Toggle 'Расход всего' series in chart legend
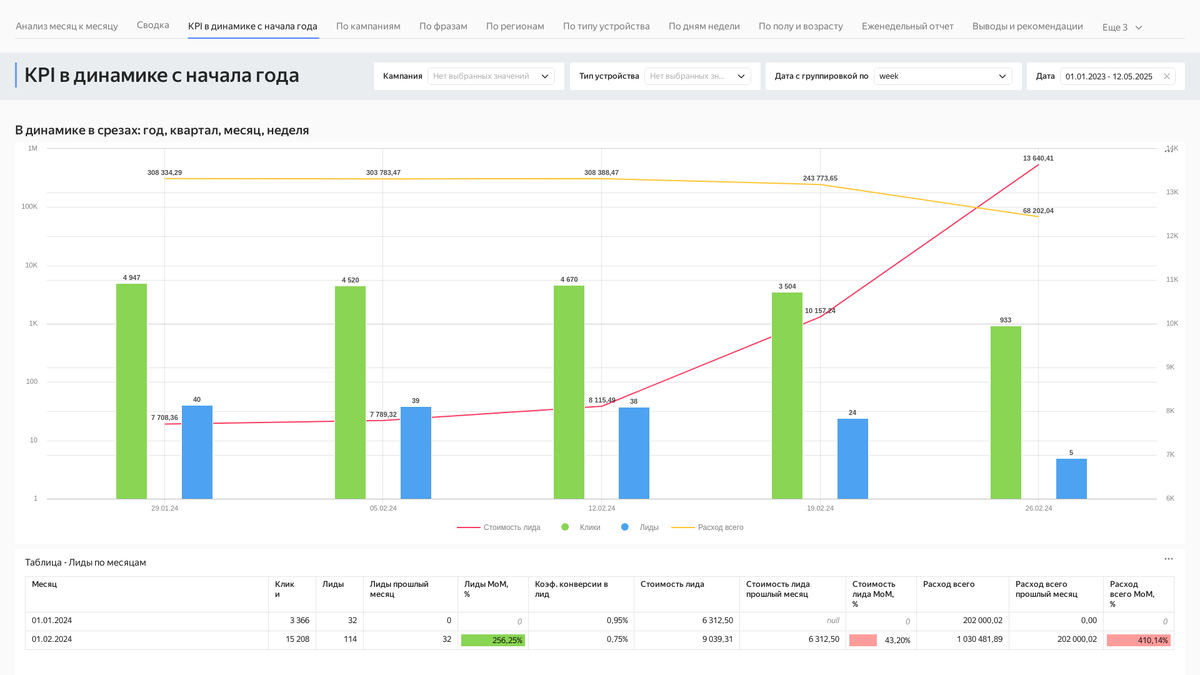 (x=707, y=527)
